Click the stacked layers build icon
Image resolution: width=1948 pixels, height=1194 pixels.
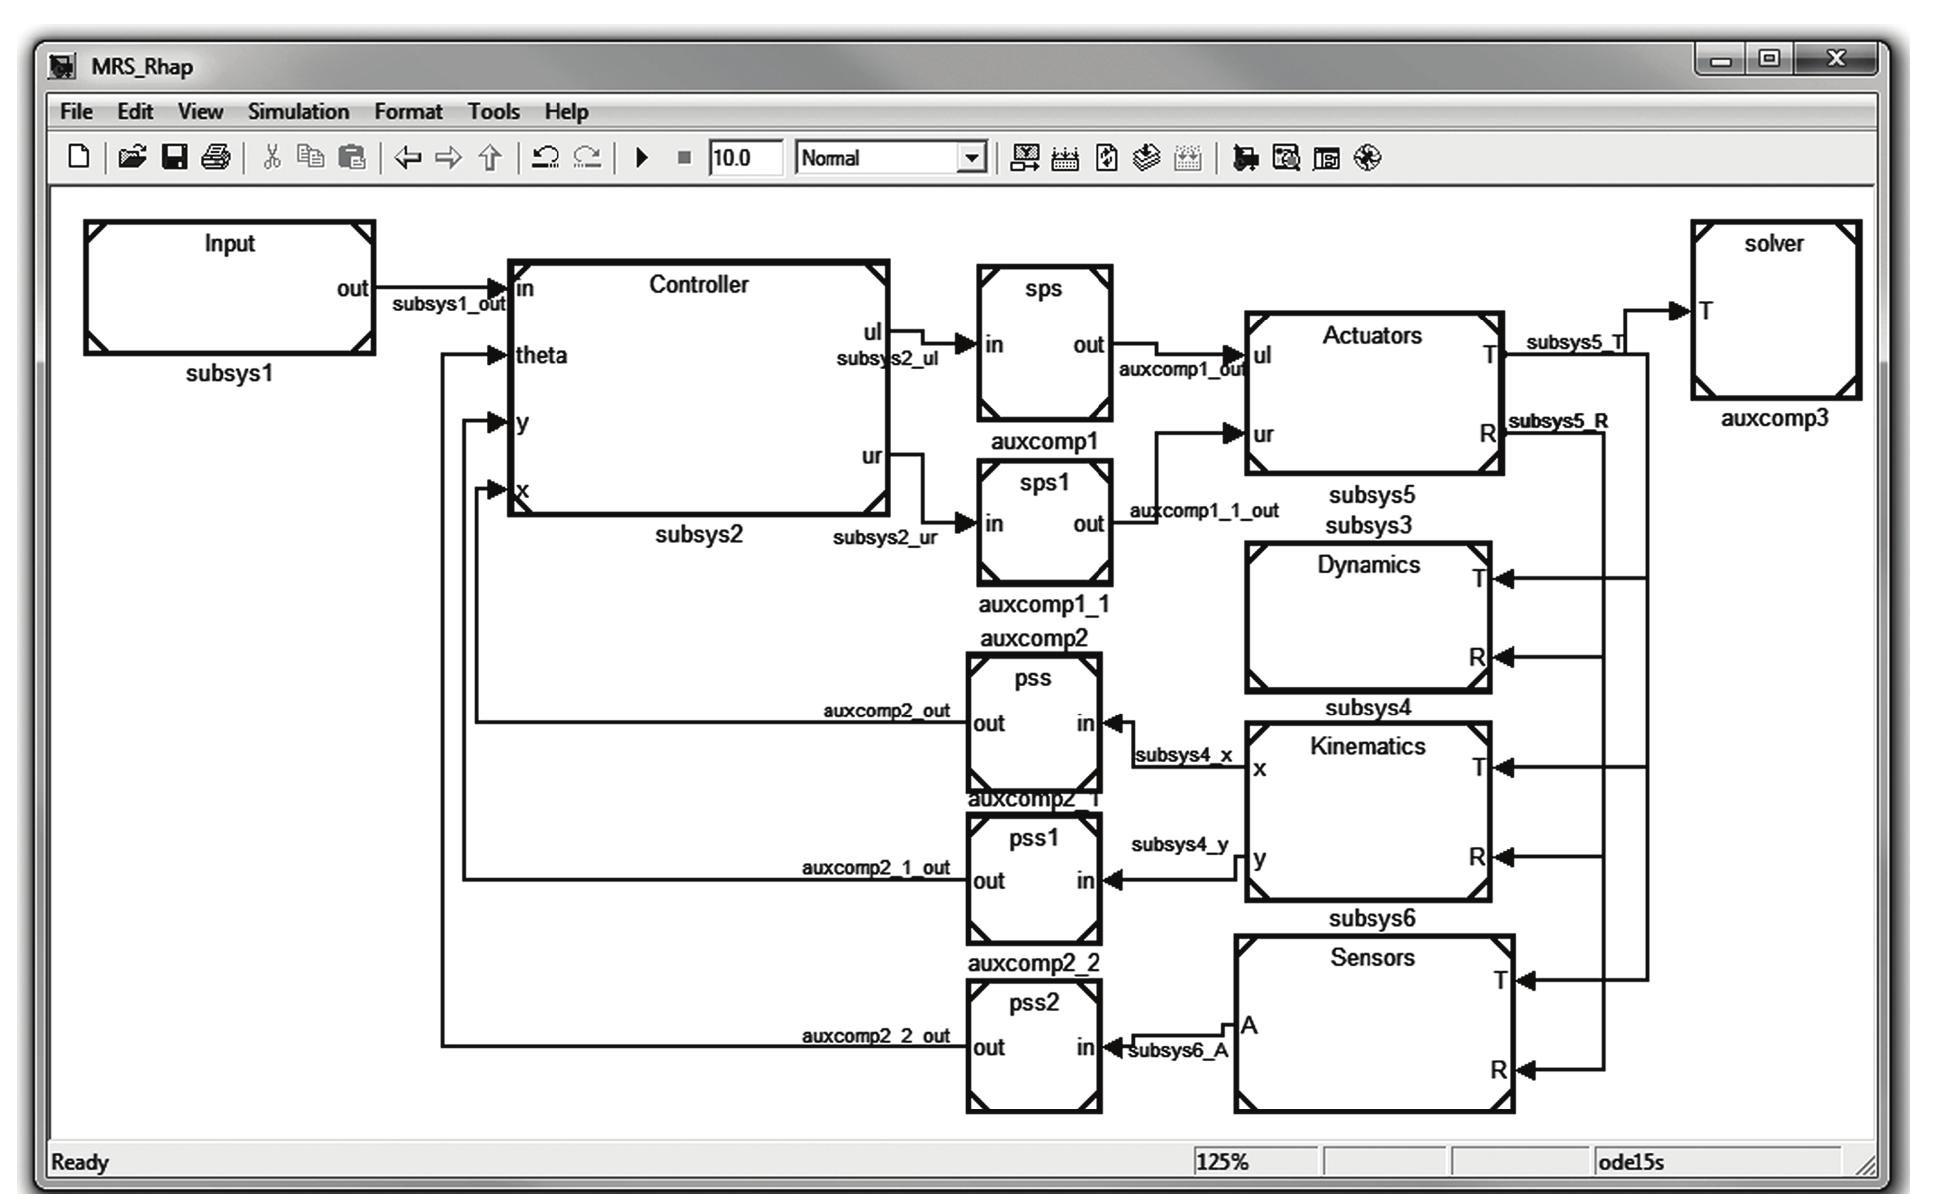(x=1147, y=157)
